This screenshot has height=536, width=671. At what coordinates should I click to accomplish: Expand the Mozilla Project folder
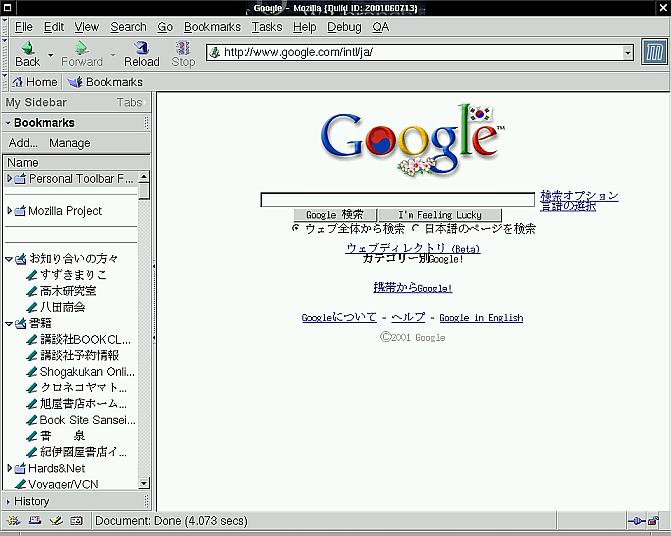click(x=9, y=210)
